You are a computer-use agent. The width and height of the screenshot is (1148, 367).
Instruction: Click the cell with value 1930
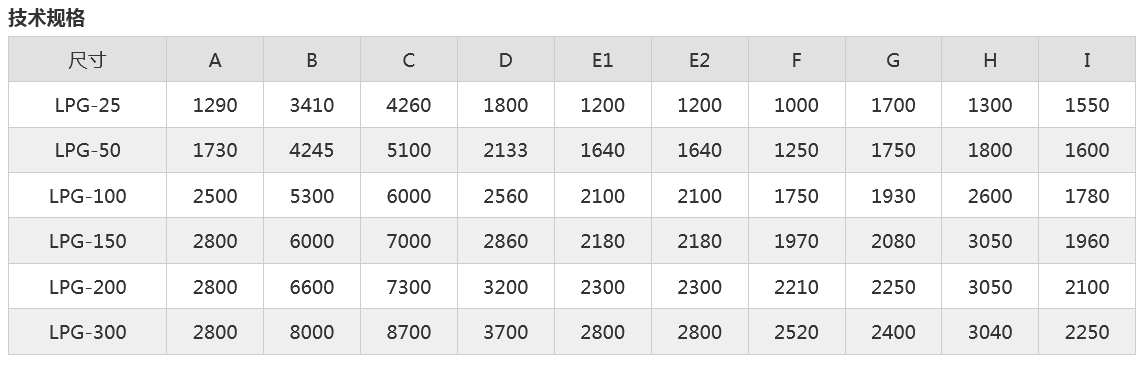(x=893, y=196)
